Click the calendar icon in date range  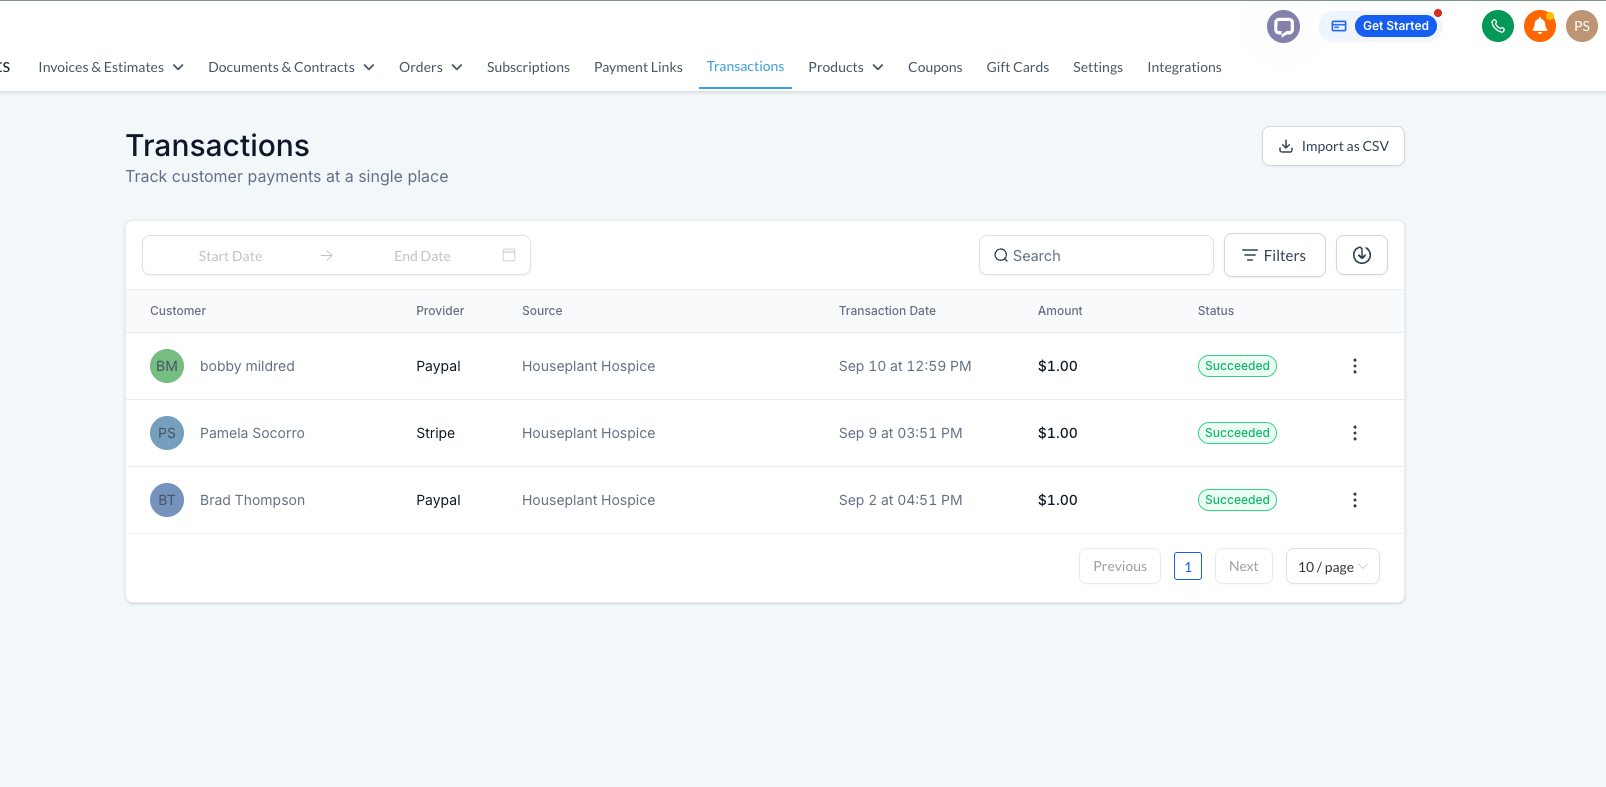509,255
